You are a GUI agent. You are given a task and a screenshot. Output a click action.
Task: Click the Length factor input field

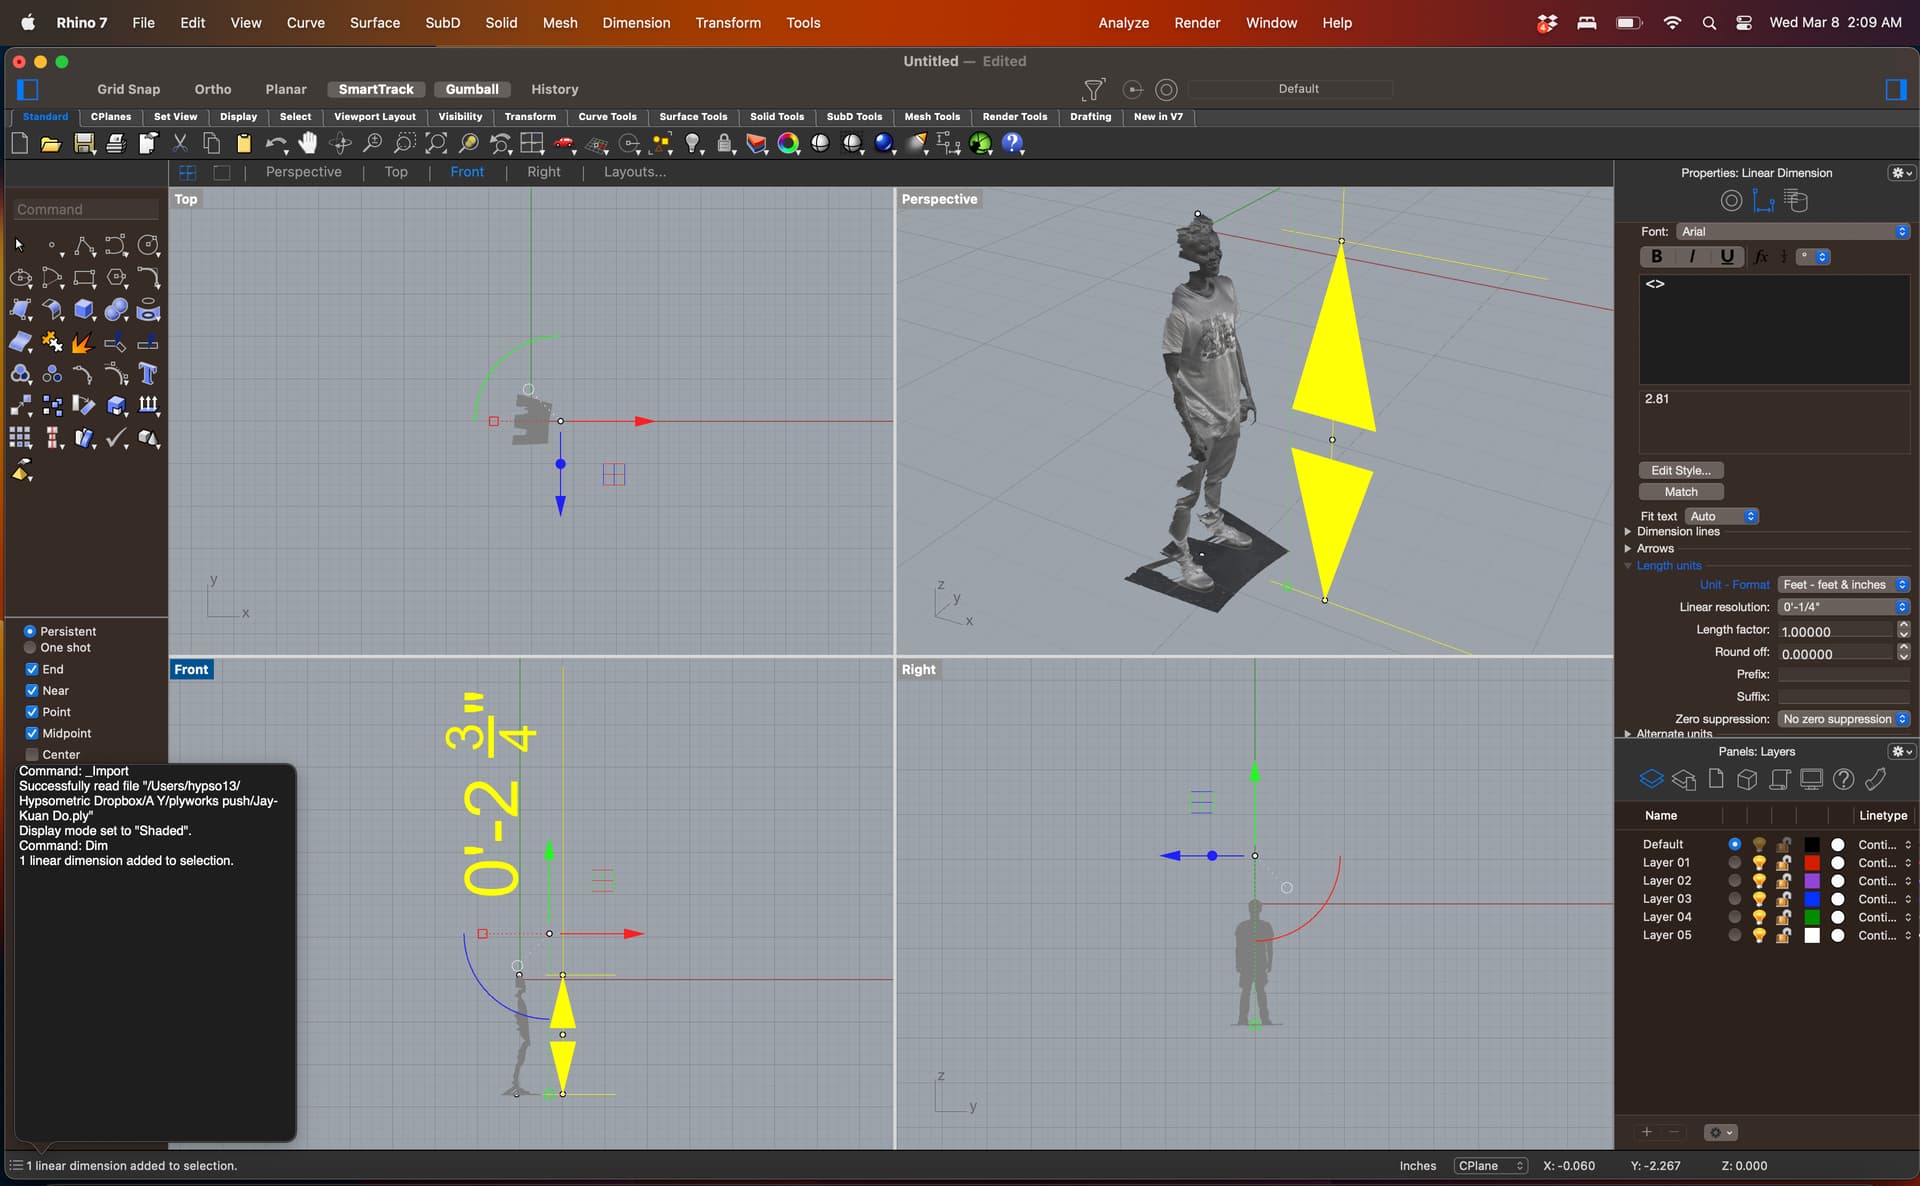point(1836,630)
